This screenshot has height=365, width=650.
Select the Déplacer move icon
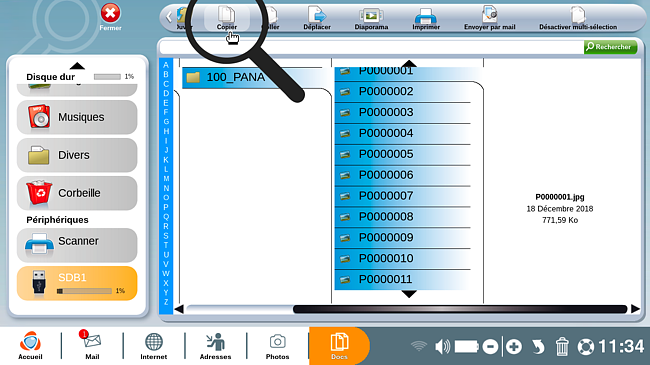click(x=317, y=18)
